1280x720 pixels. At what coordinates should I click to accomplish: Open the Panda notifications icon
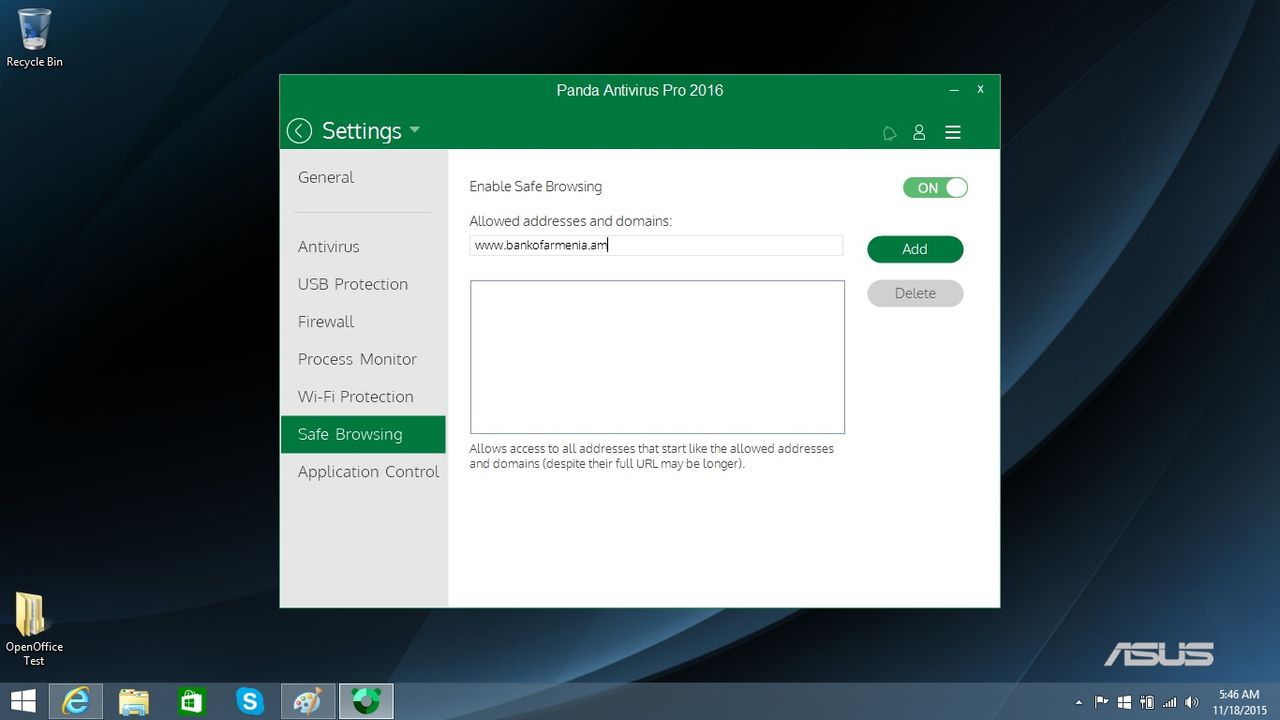(889, 133)
